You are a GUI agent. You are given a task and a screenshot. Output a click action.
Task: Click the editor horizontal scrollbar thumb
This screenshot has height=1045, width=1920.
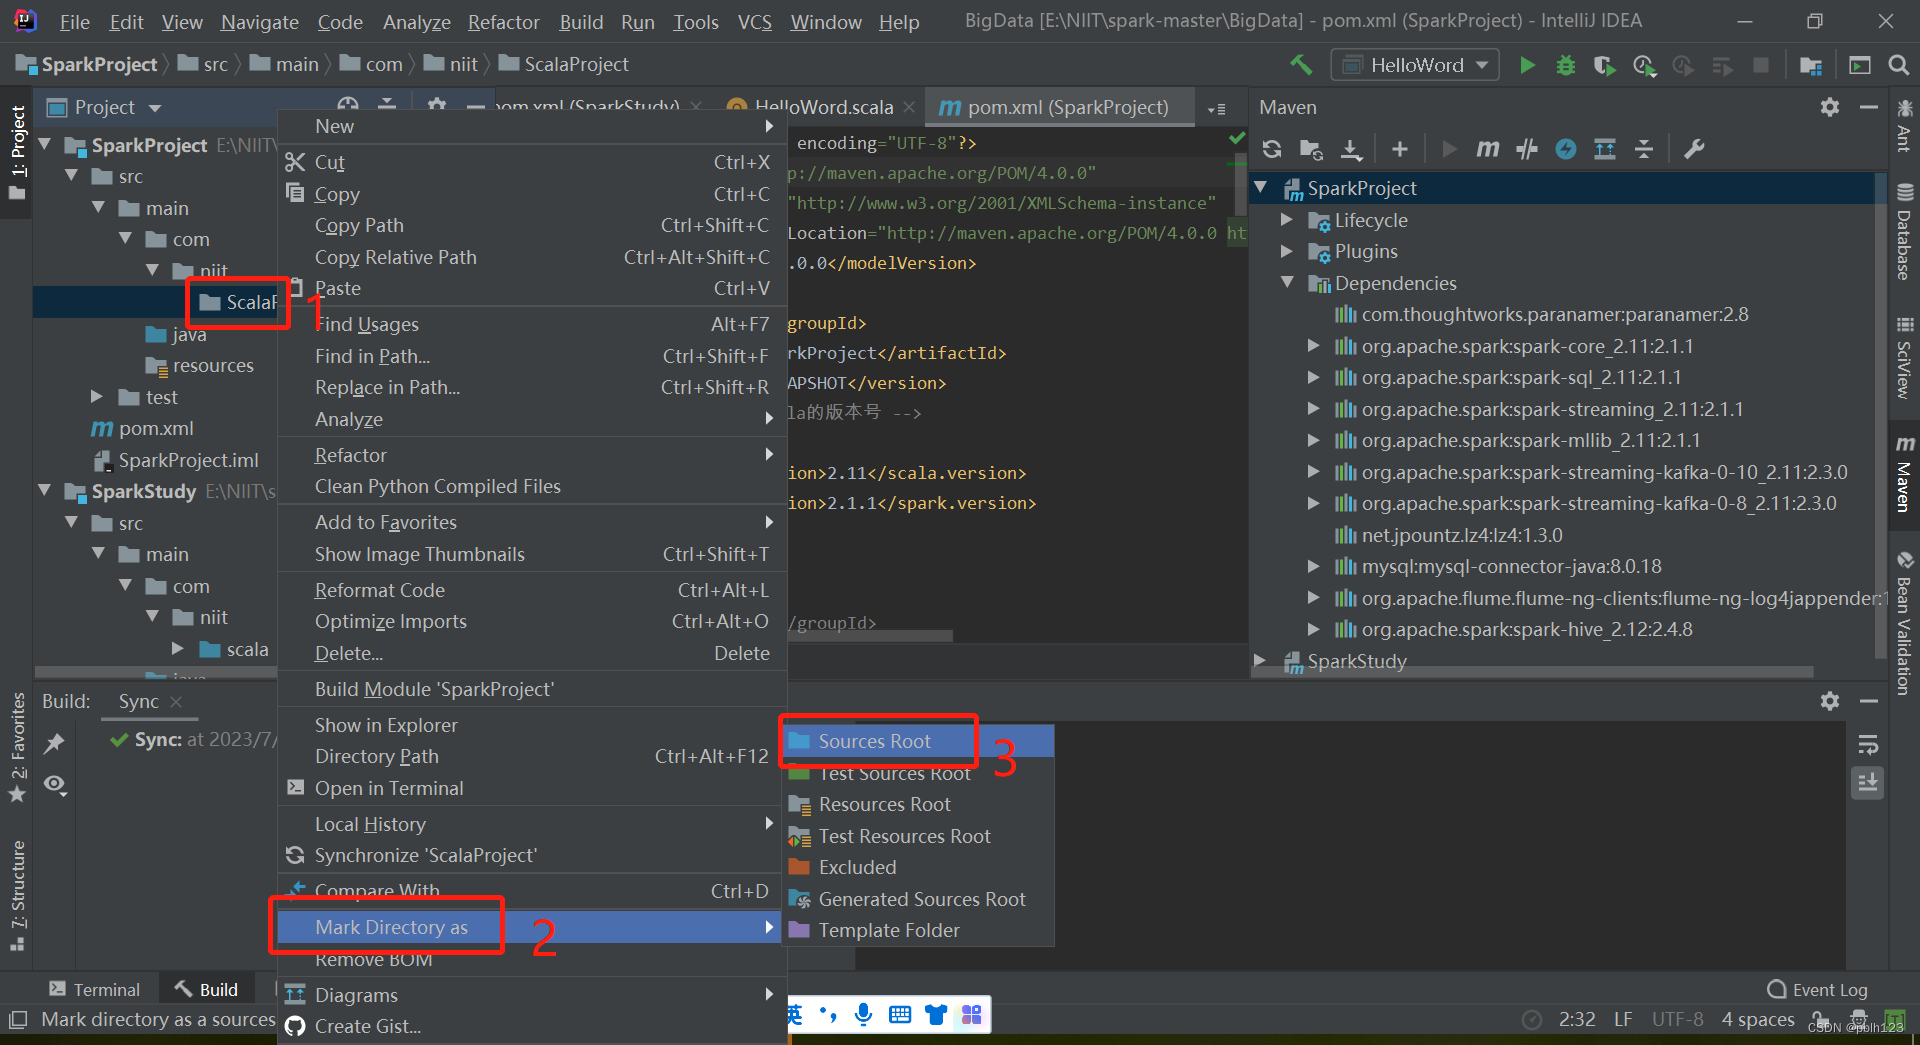click(x=869, y=635)
